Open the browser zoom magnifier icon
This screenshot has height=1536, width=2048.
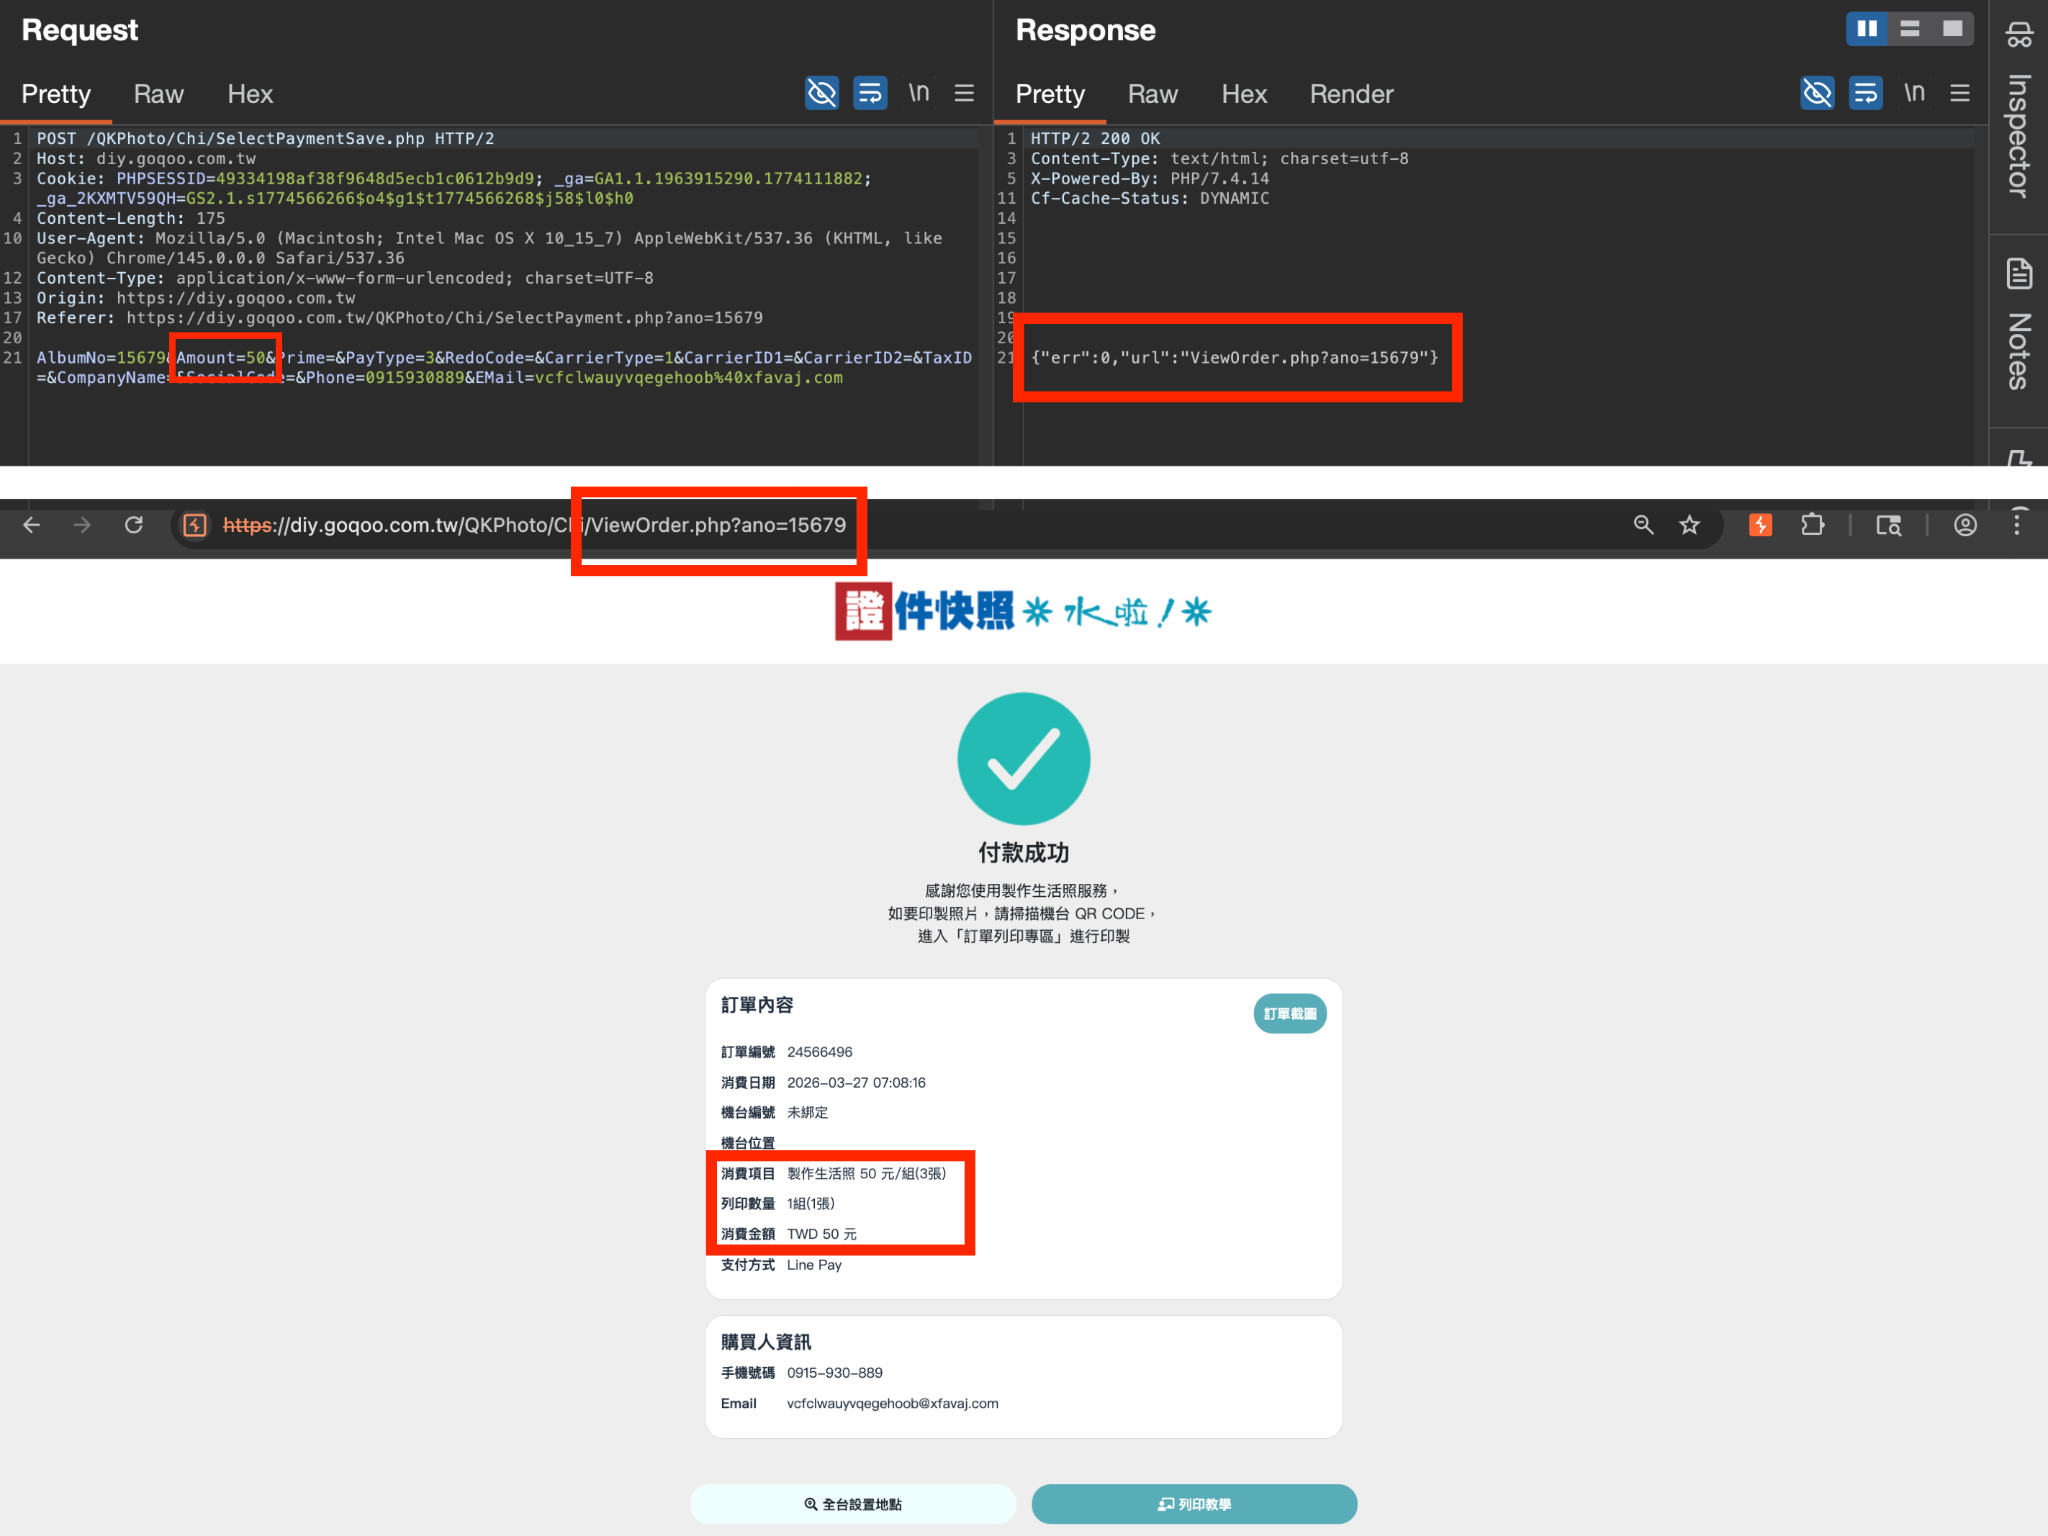[x=1643, y=525]
